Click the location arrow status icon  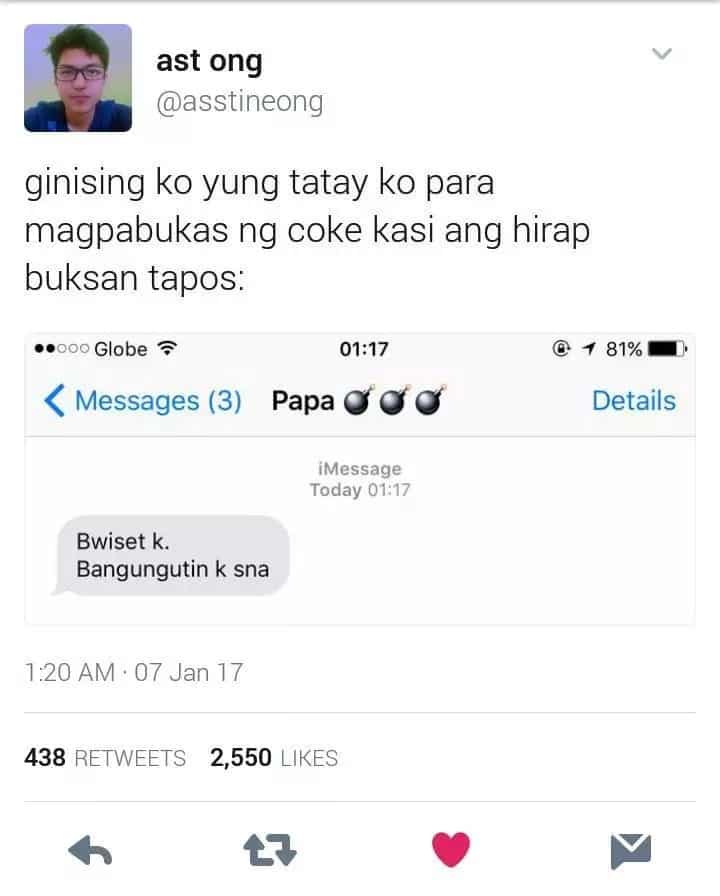(589, 348)
